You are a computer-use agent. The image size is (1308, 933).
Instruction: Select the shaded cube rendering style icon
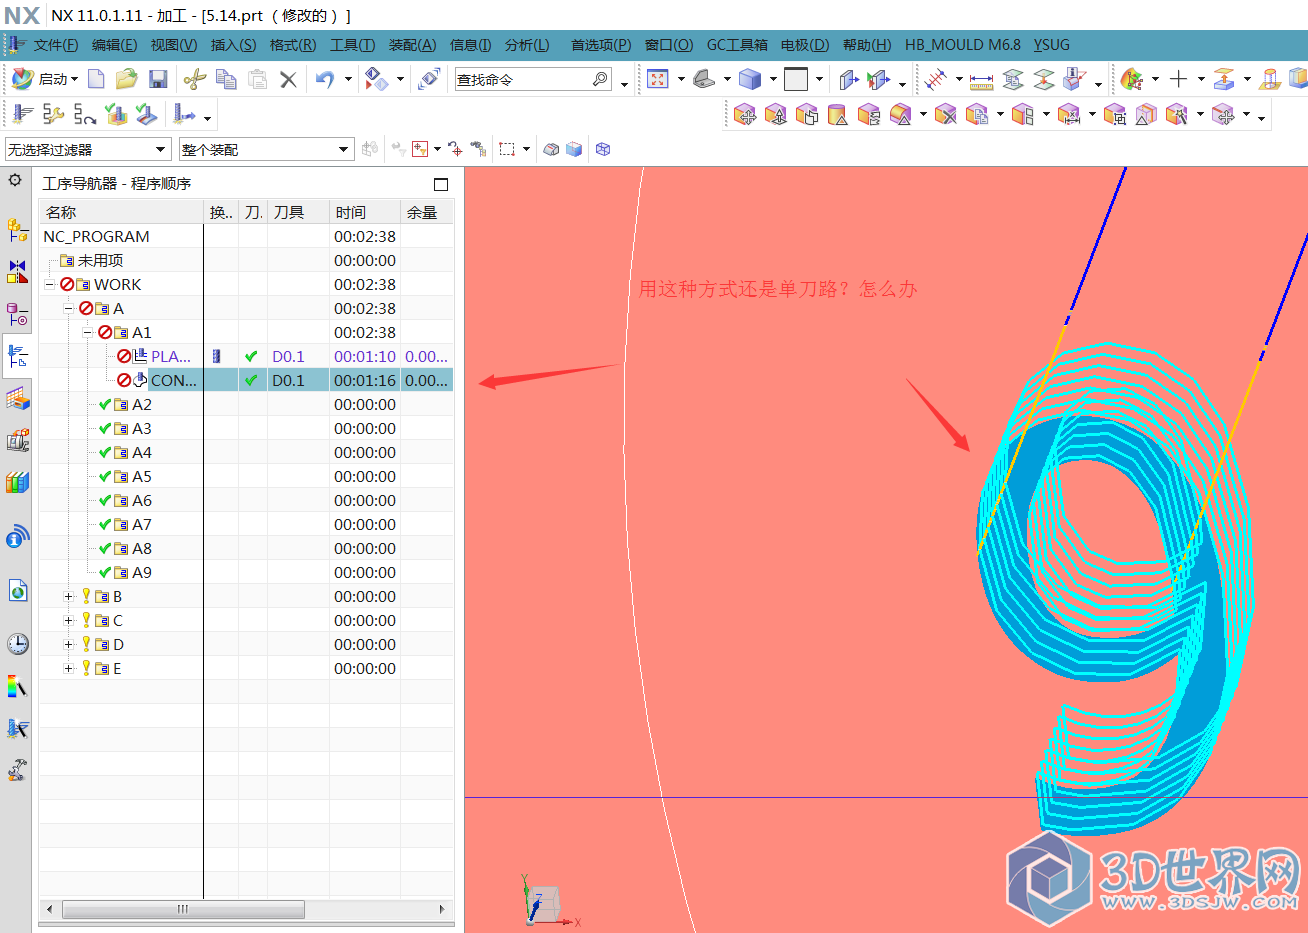[750, 79]
